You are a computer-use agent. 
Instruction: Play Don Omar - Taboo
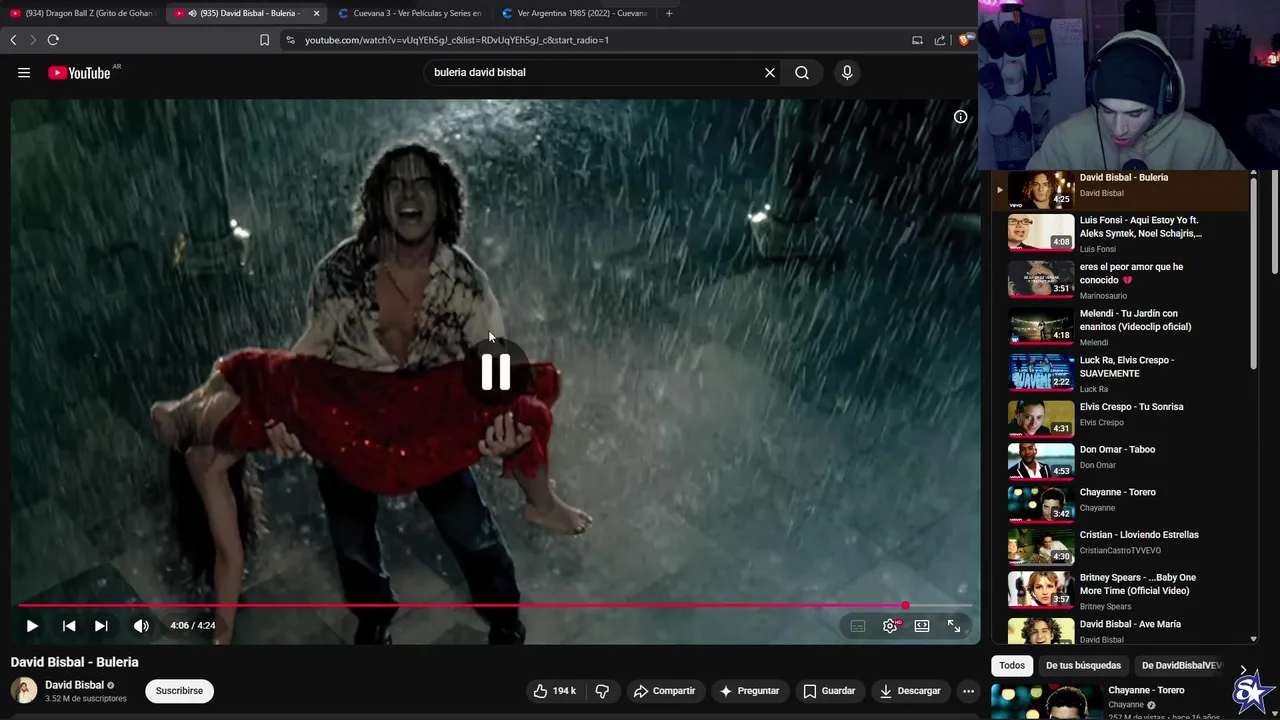pyautogui.click(x=1120, y=459)
